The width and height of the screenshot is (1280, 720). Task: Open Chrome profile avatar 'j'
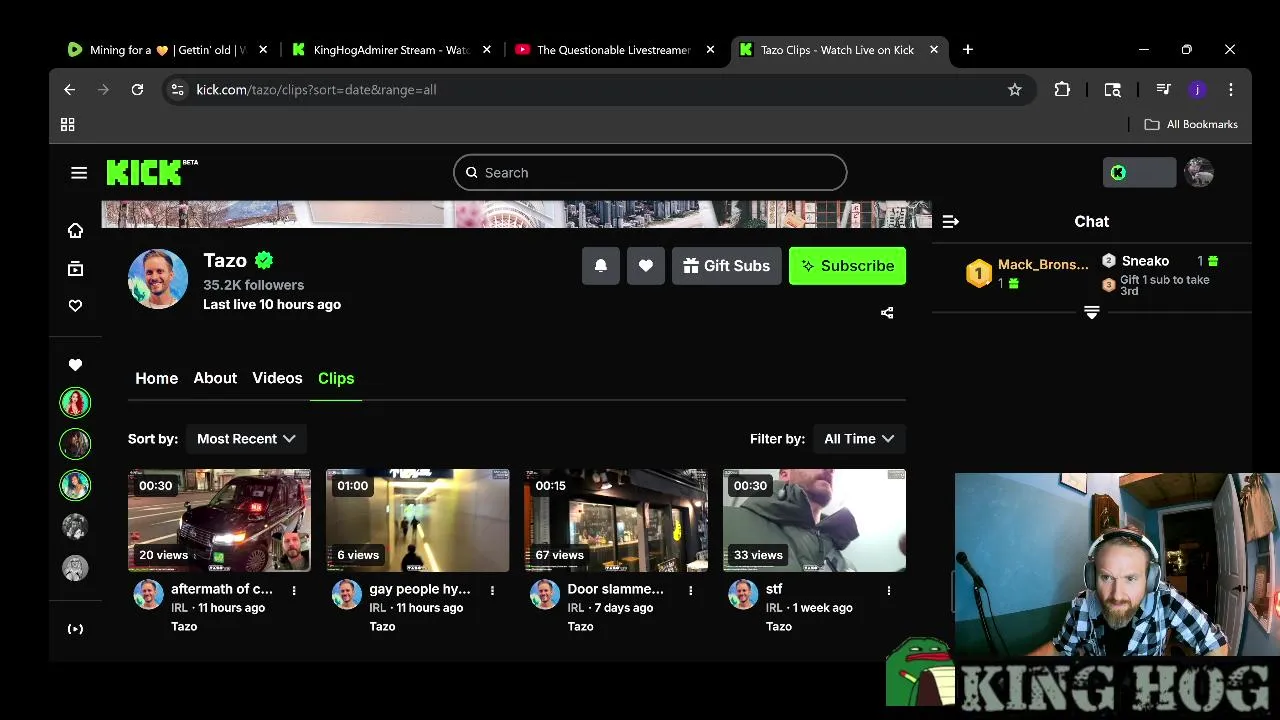click(x=1197, y=90)
